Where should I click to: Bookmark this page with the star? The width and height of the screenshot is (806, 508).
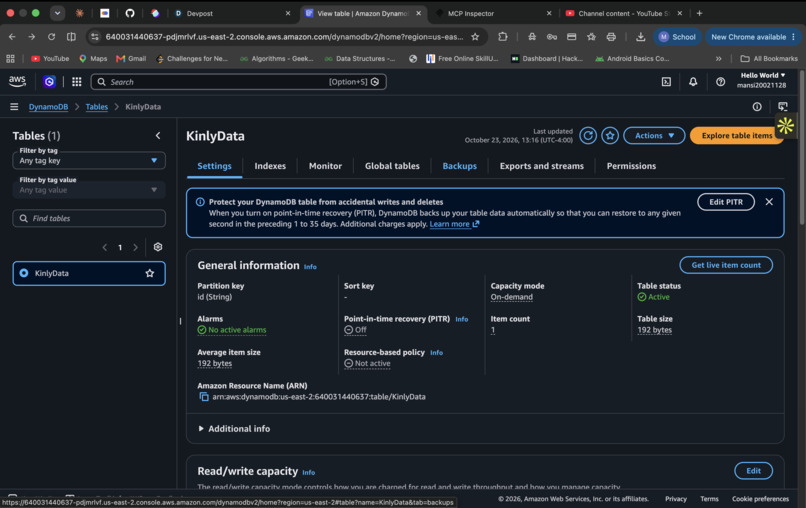pyautogui.click(x=475, y=37)
